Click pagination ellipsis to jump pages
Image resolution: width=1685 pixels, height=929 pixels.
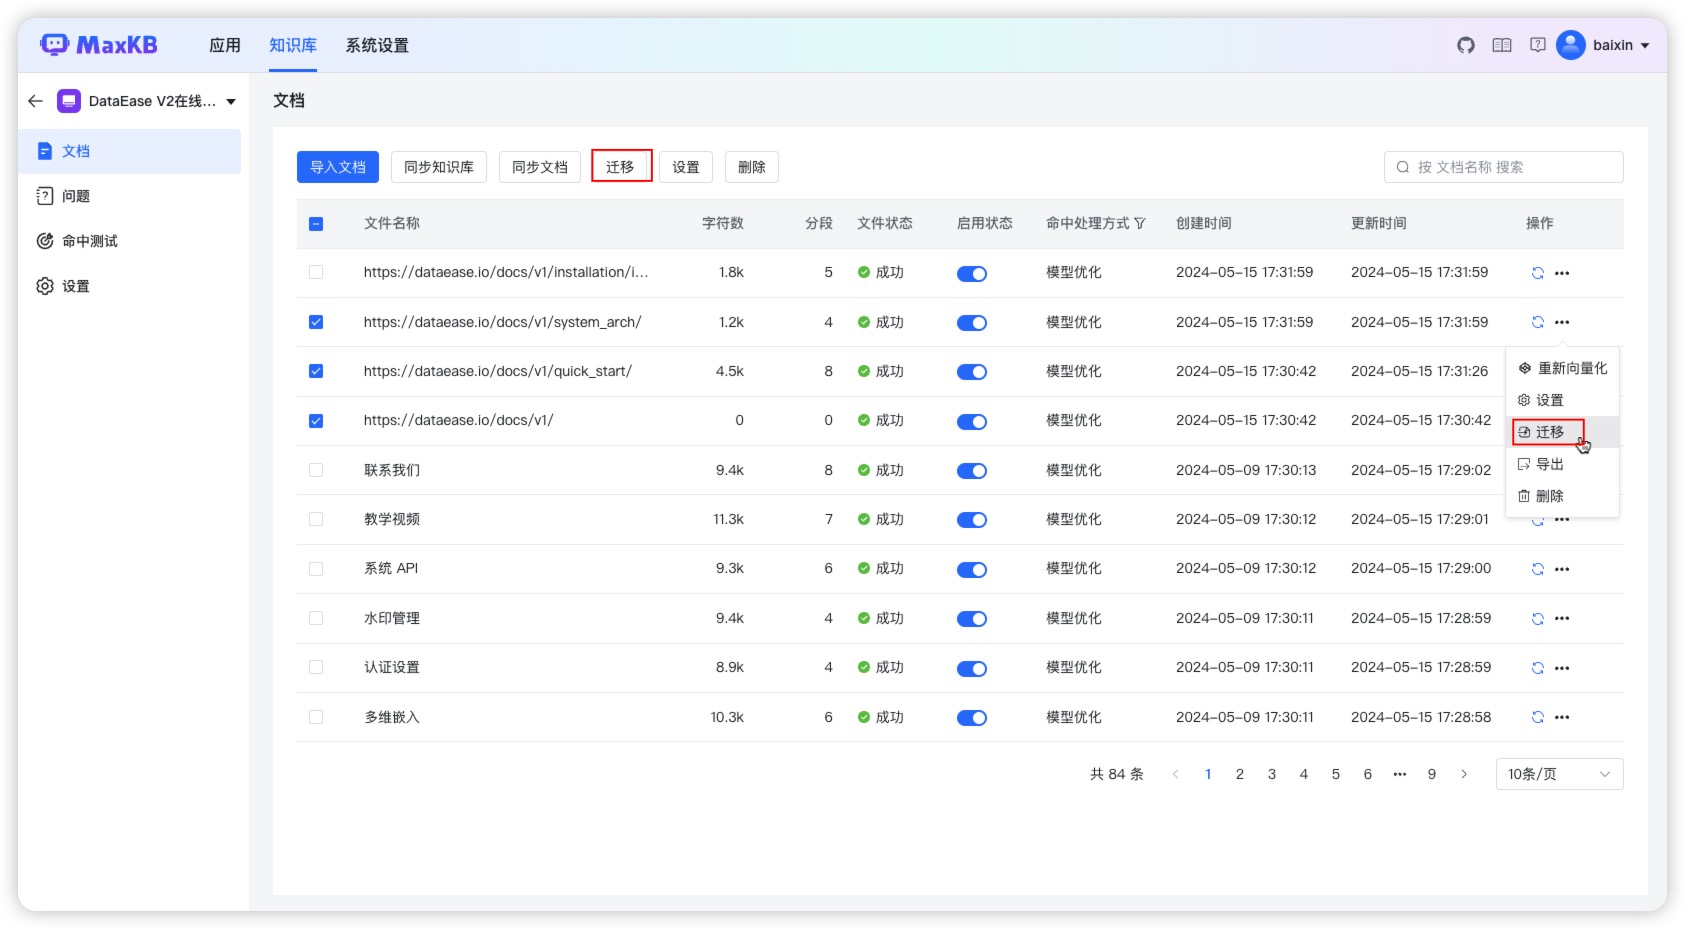(1400, 774)
